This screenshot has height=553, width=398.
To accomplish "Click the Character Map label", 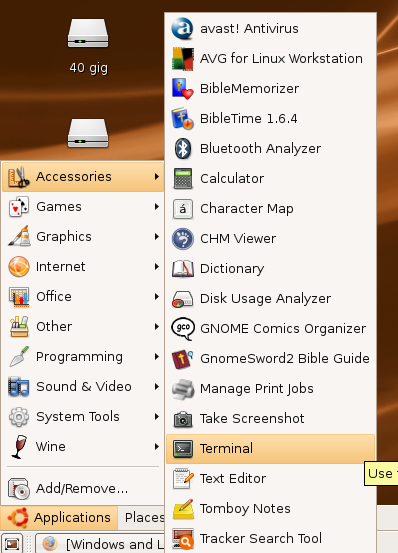I will point(247,209).
